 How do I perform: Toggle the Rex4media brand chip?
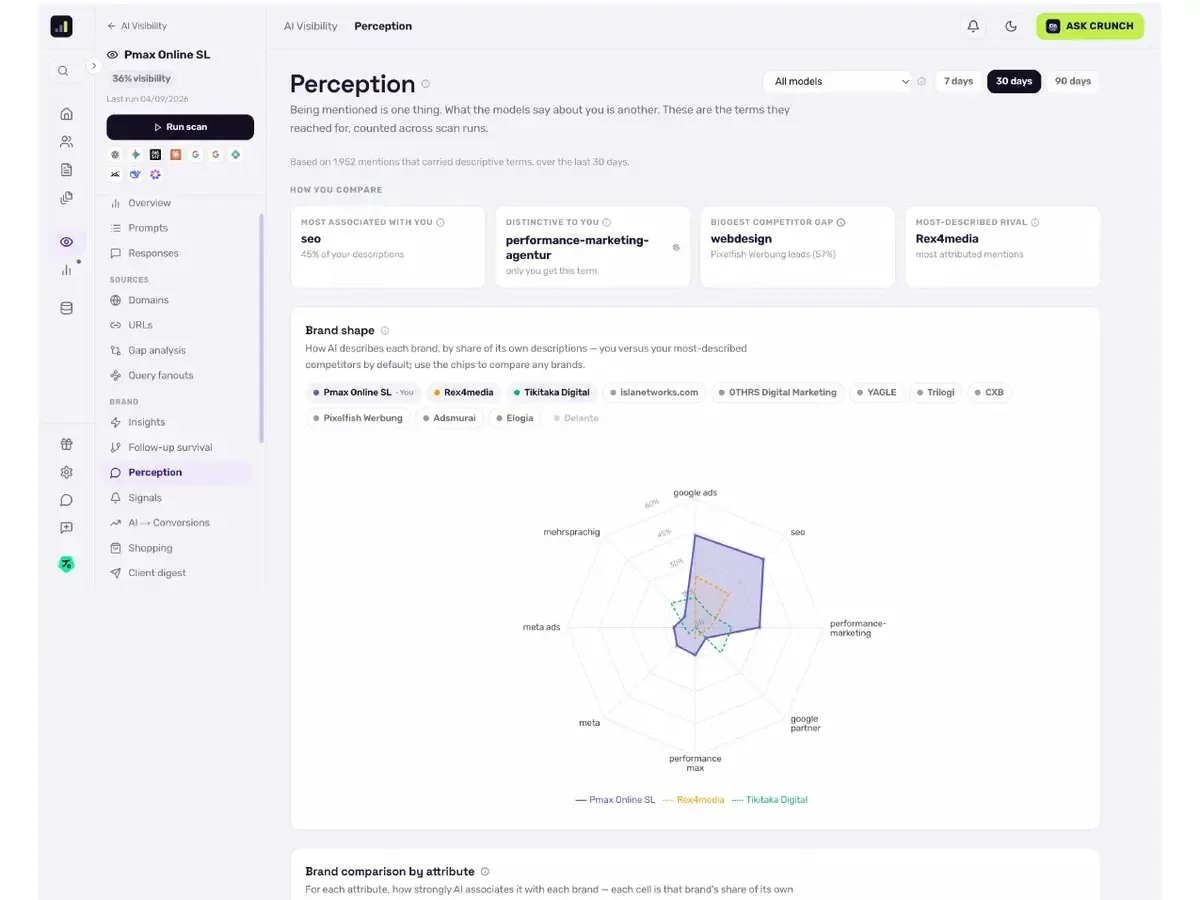point(463,393)
